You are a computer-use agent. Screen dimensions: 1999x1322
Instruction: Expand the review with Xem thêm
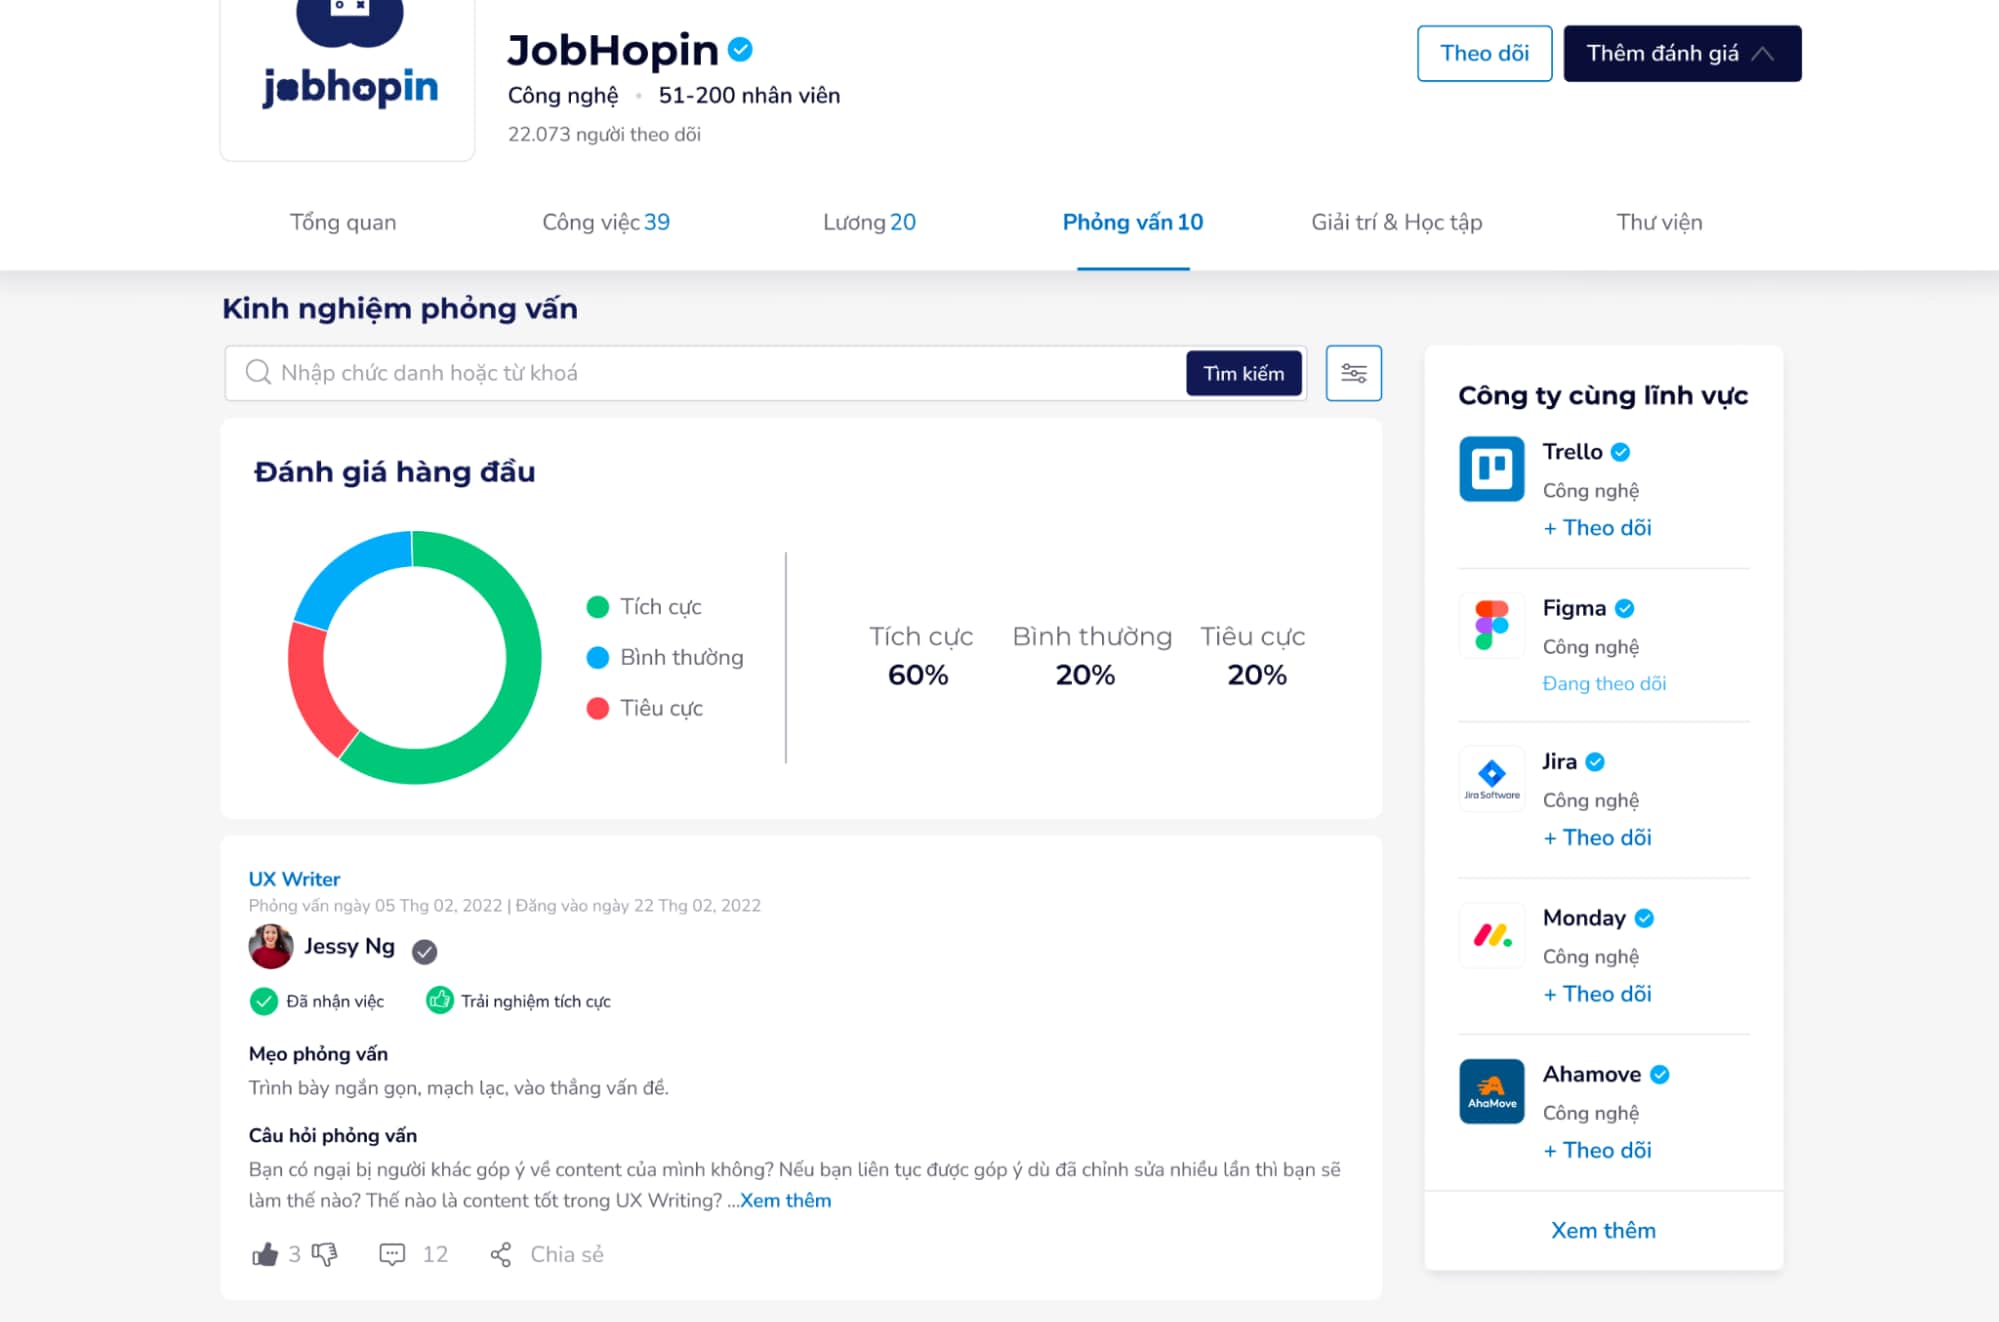pyautogui.click(x=785, y=1200)
